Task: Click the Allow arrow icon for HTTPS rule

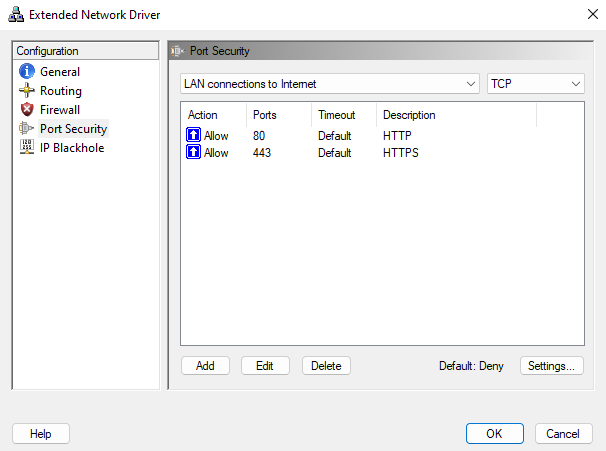Action: click(194, 153)
